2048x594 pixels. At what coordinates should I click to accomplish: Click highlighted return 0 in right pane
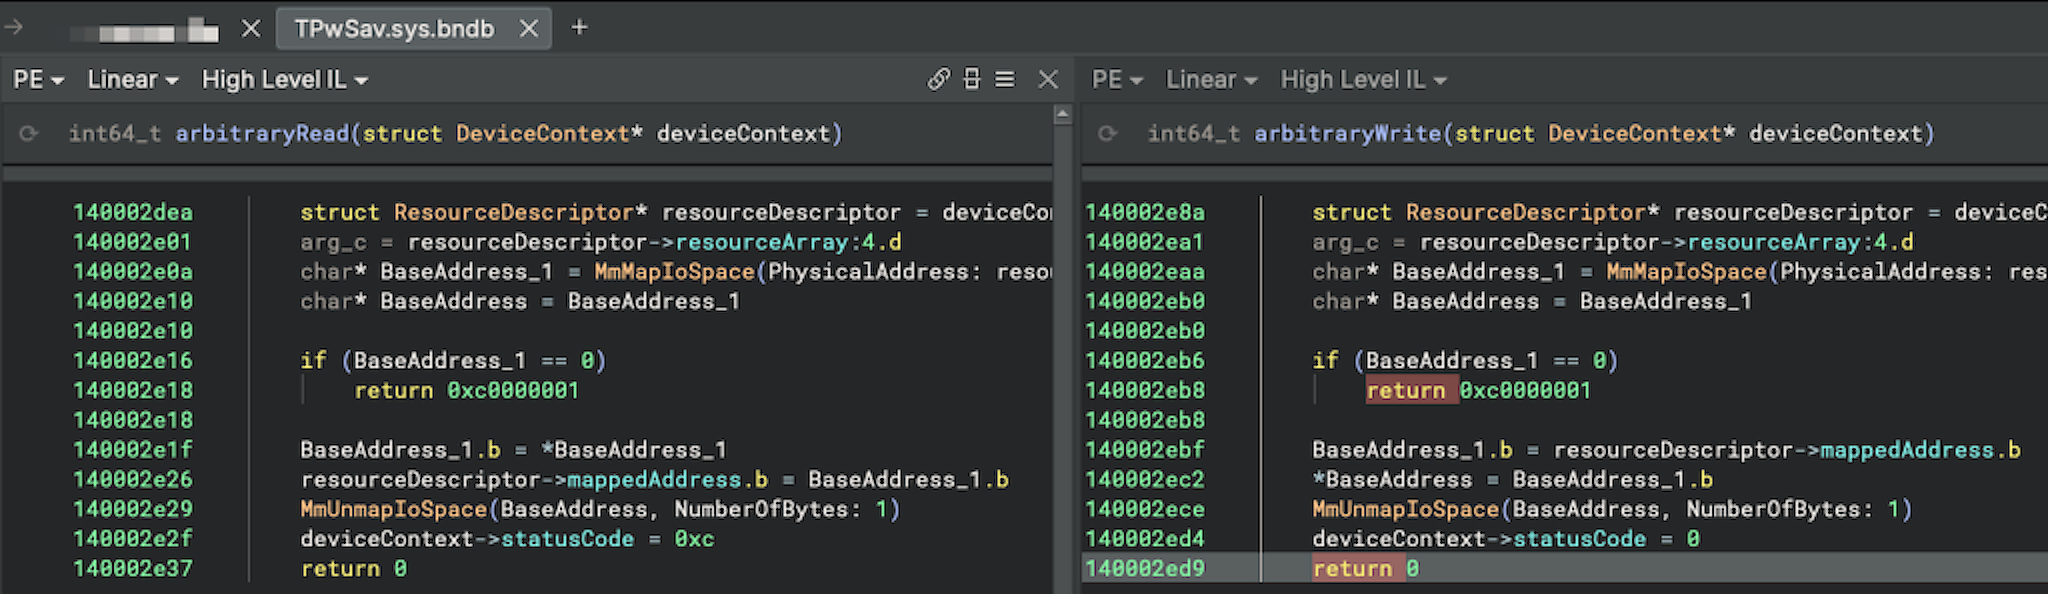pos(1366,568)
